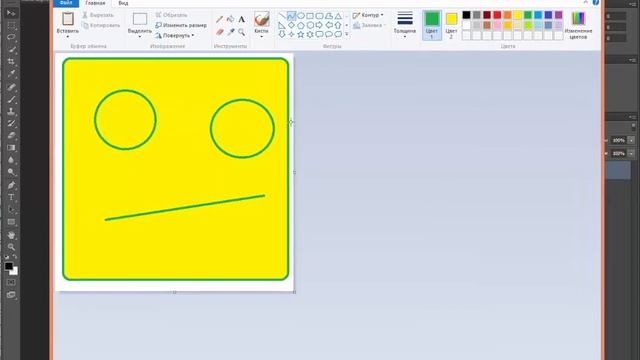The image size is (640, 360).
Task: Choose the Pentagon shape
Action: pos(301,25)
